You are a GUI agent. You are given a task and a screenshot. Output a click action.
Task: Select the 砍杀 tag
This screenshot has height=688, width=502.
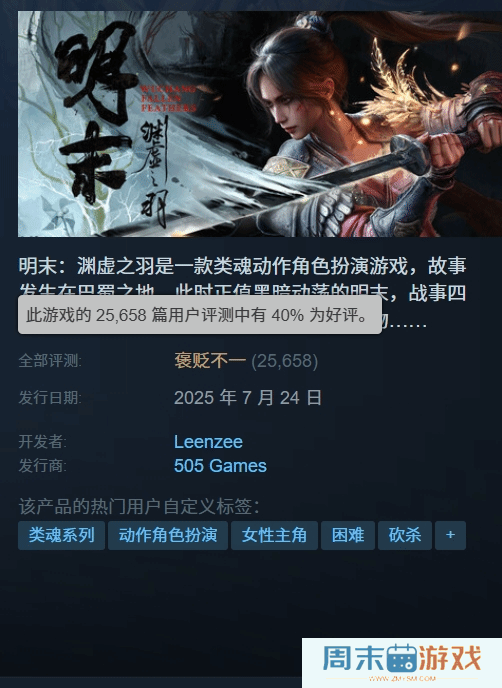[x=405, y=535]
